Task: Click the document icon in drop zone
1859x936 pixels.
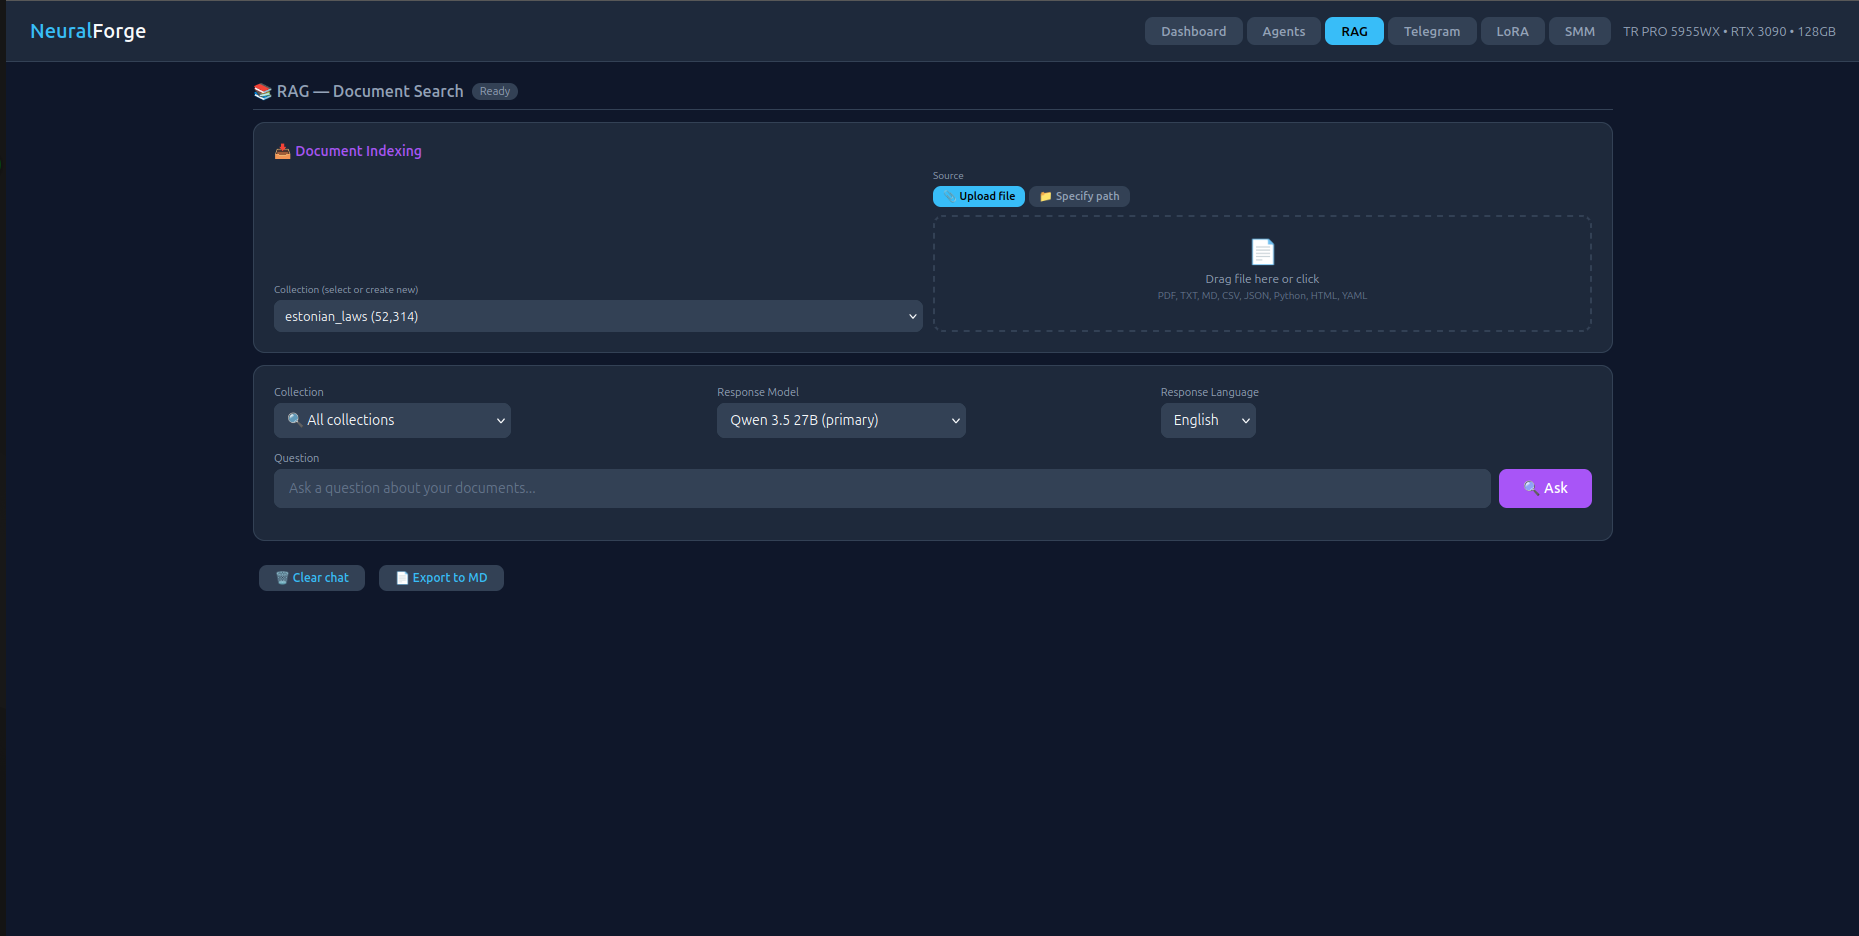Action: (x=1262, y=252)
